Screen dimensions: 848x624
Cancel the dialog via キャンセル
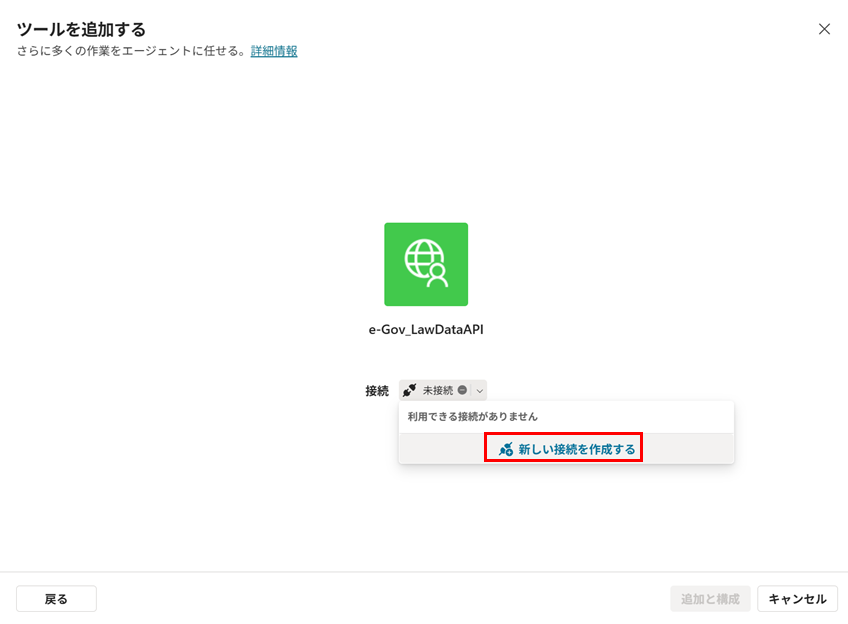pos(797,599)
